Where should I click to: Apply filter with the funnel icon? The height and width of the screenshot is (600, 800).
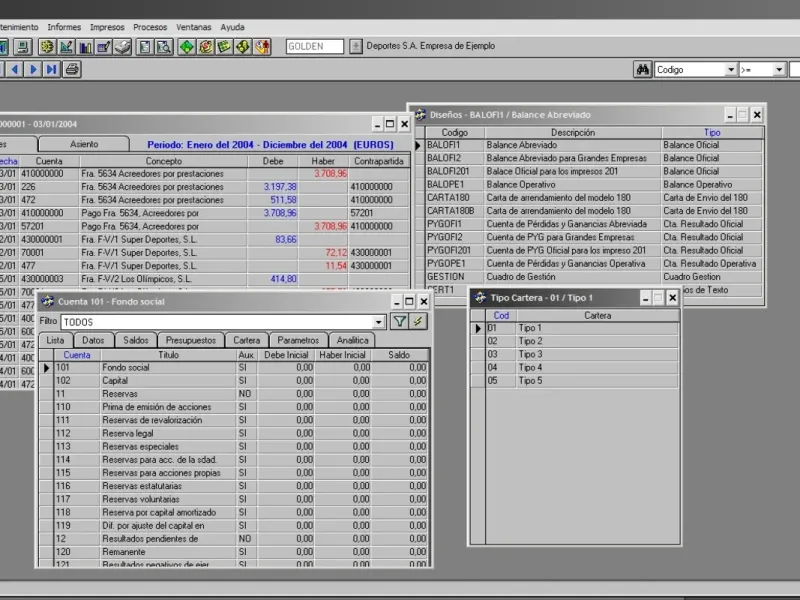pos(399,322)
